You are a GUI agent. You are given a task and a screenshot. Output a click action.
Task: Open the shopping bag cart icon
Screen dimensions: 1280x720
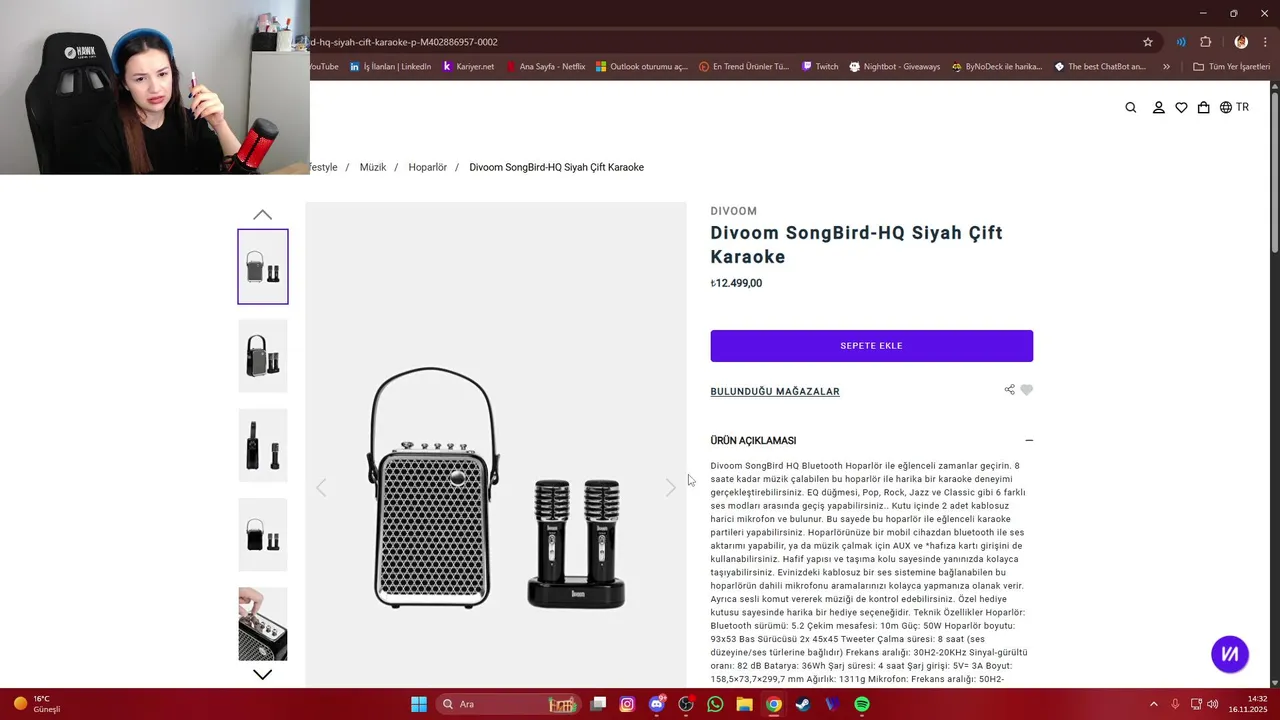click(1203, 108)
